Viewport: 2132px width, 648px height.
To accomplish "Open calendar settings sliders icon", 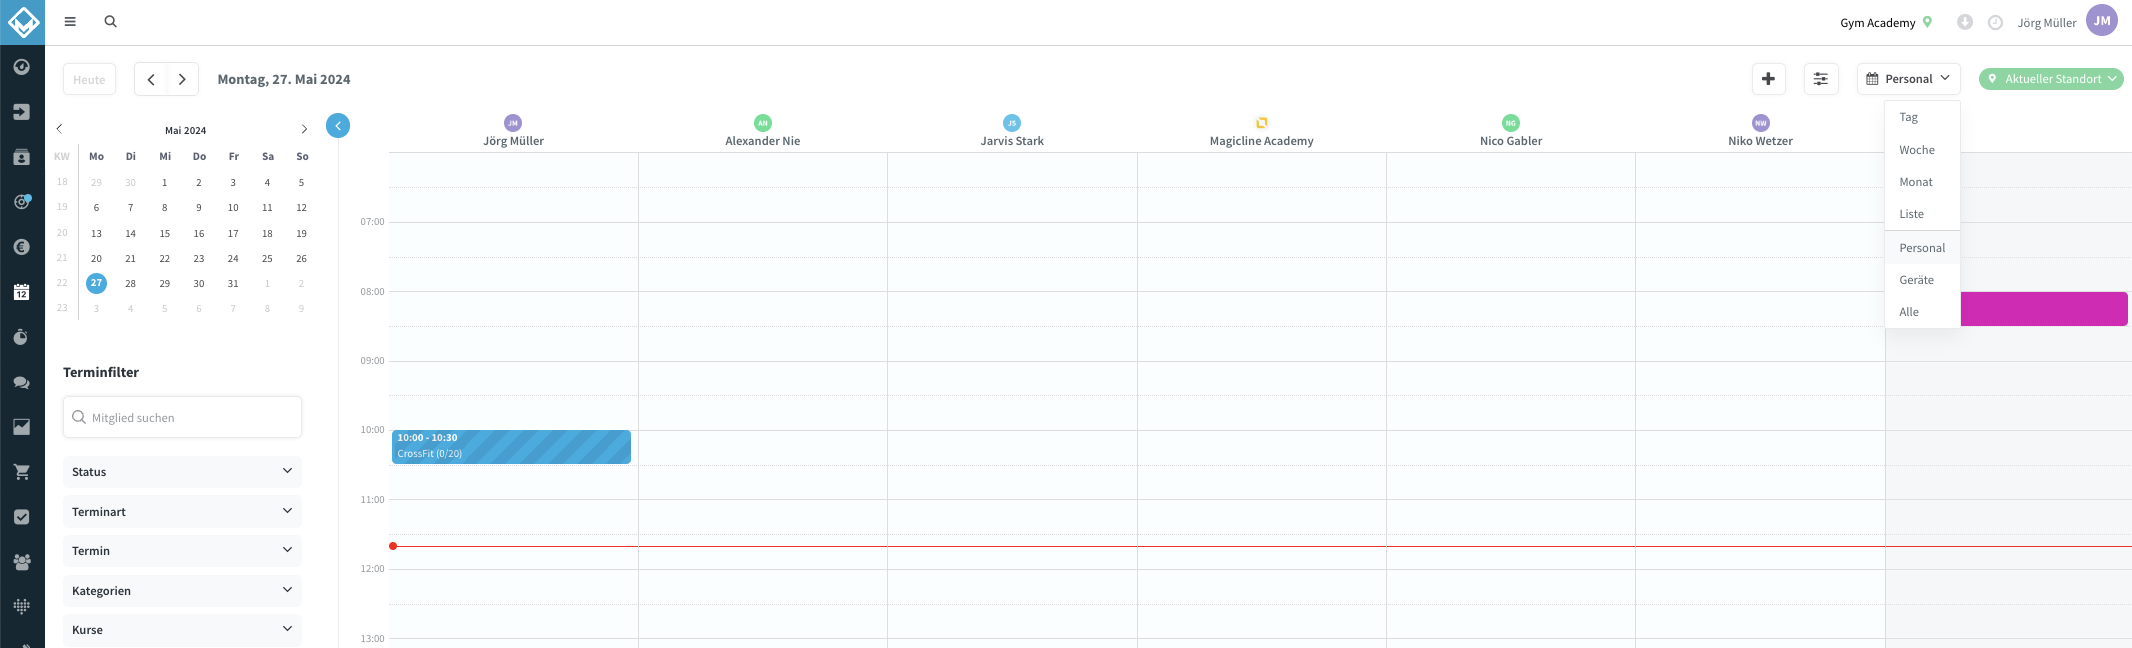I will click(1821, 79).
